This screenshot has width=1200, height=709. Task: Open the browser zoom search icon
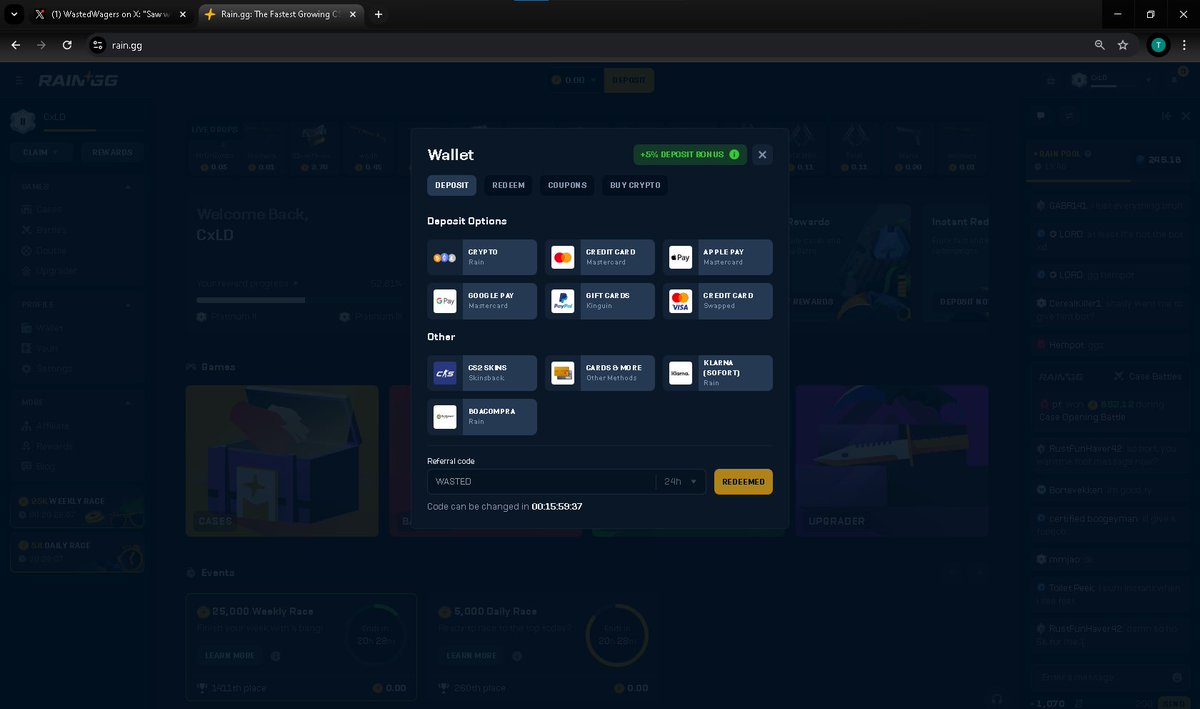(x=1100, y=45)
